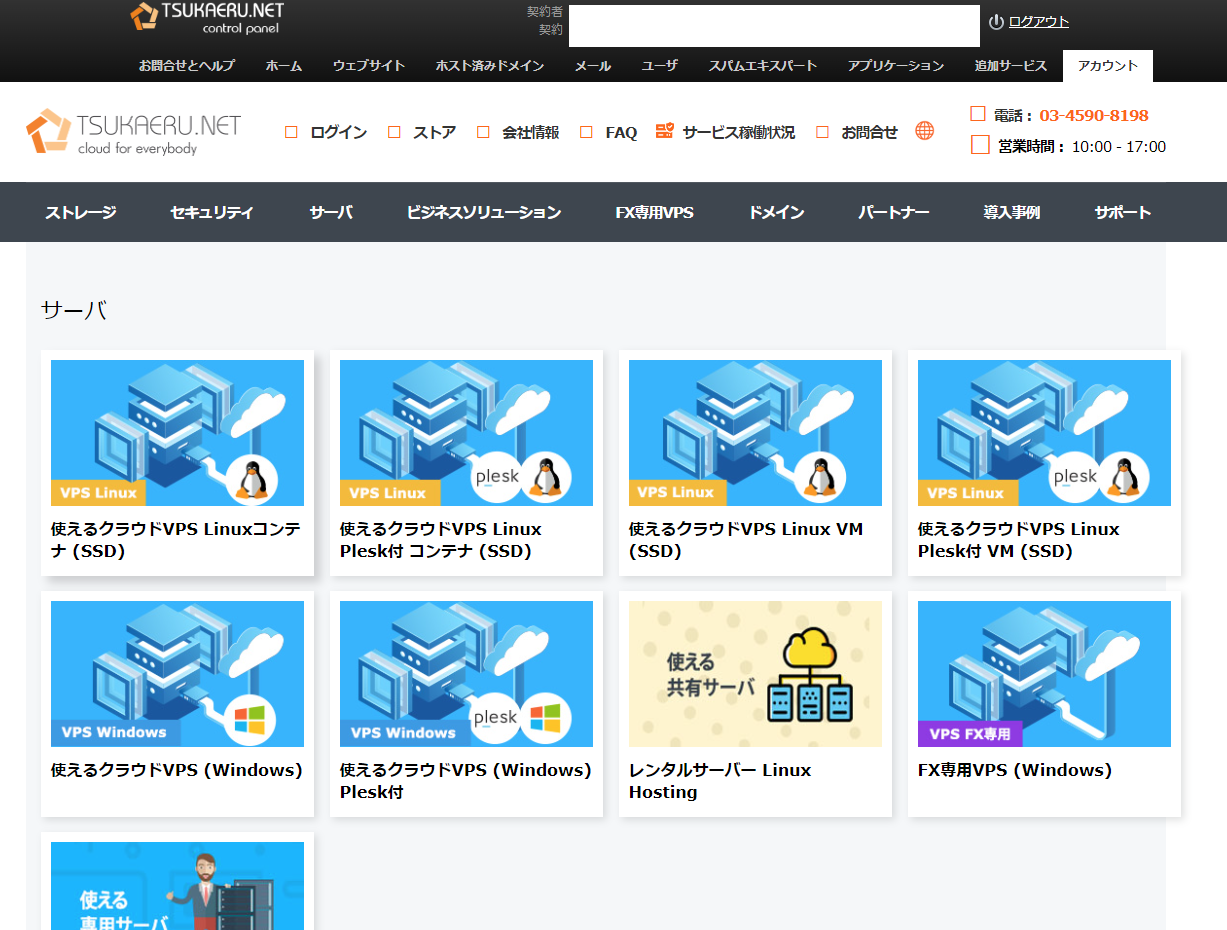1227x930 pixels.
Task: Select the アカウント tab
Action: pyautogui.click(x=1108, y=66)
